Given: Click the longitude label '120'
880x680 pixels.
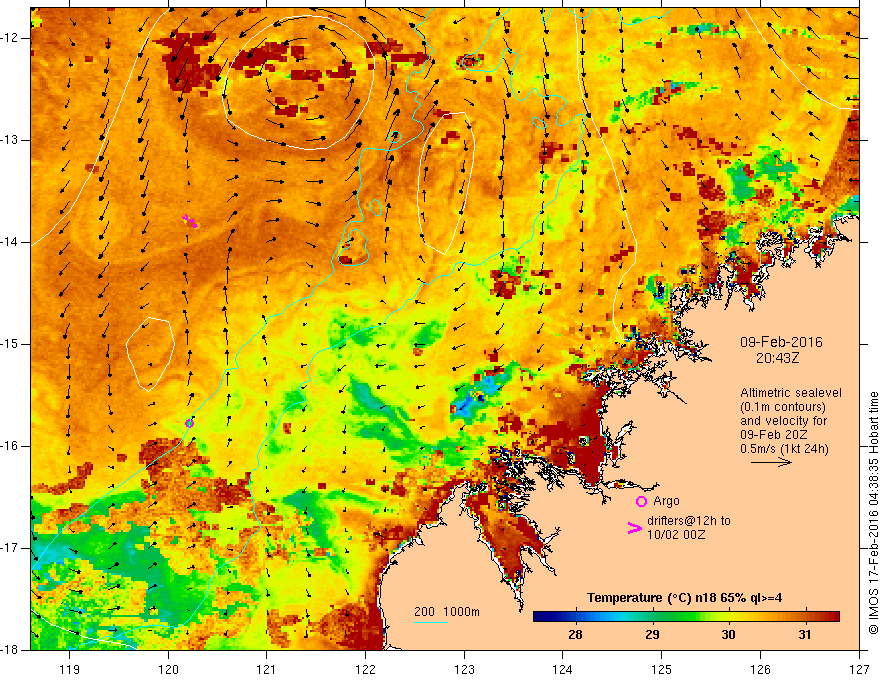Looking at the screenshot, I should (x=168, y=669).
